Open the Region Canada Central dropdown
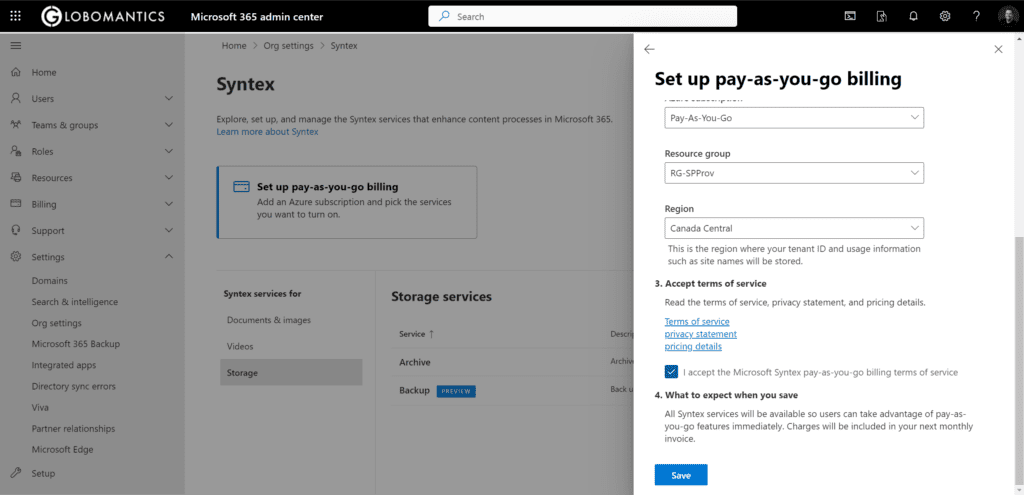This screenshot has height=495, width=1024. (794, 229)
